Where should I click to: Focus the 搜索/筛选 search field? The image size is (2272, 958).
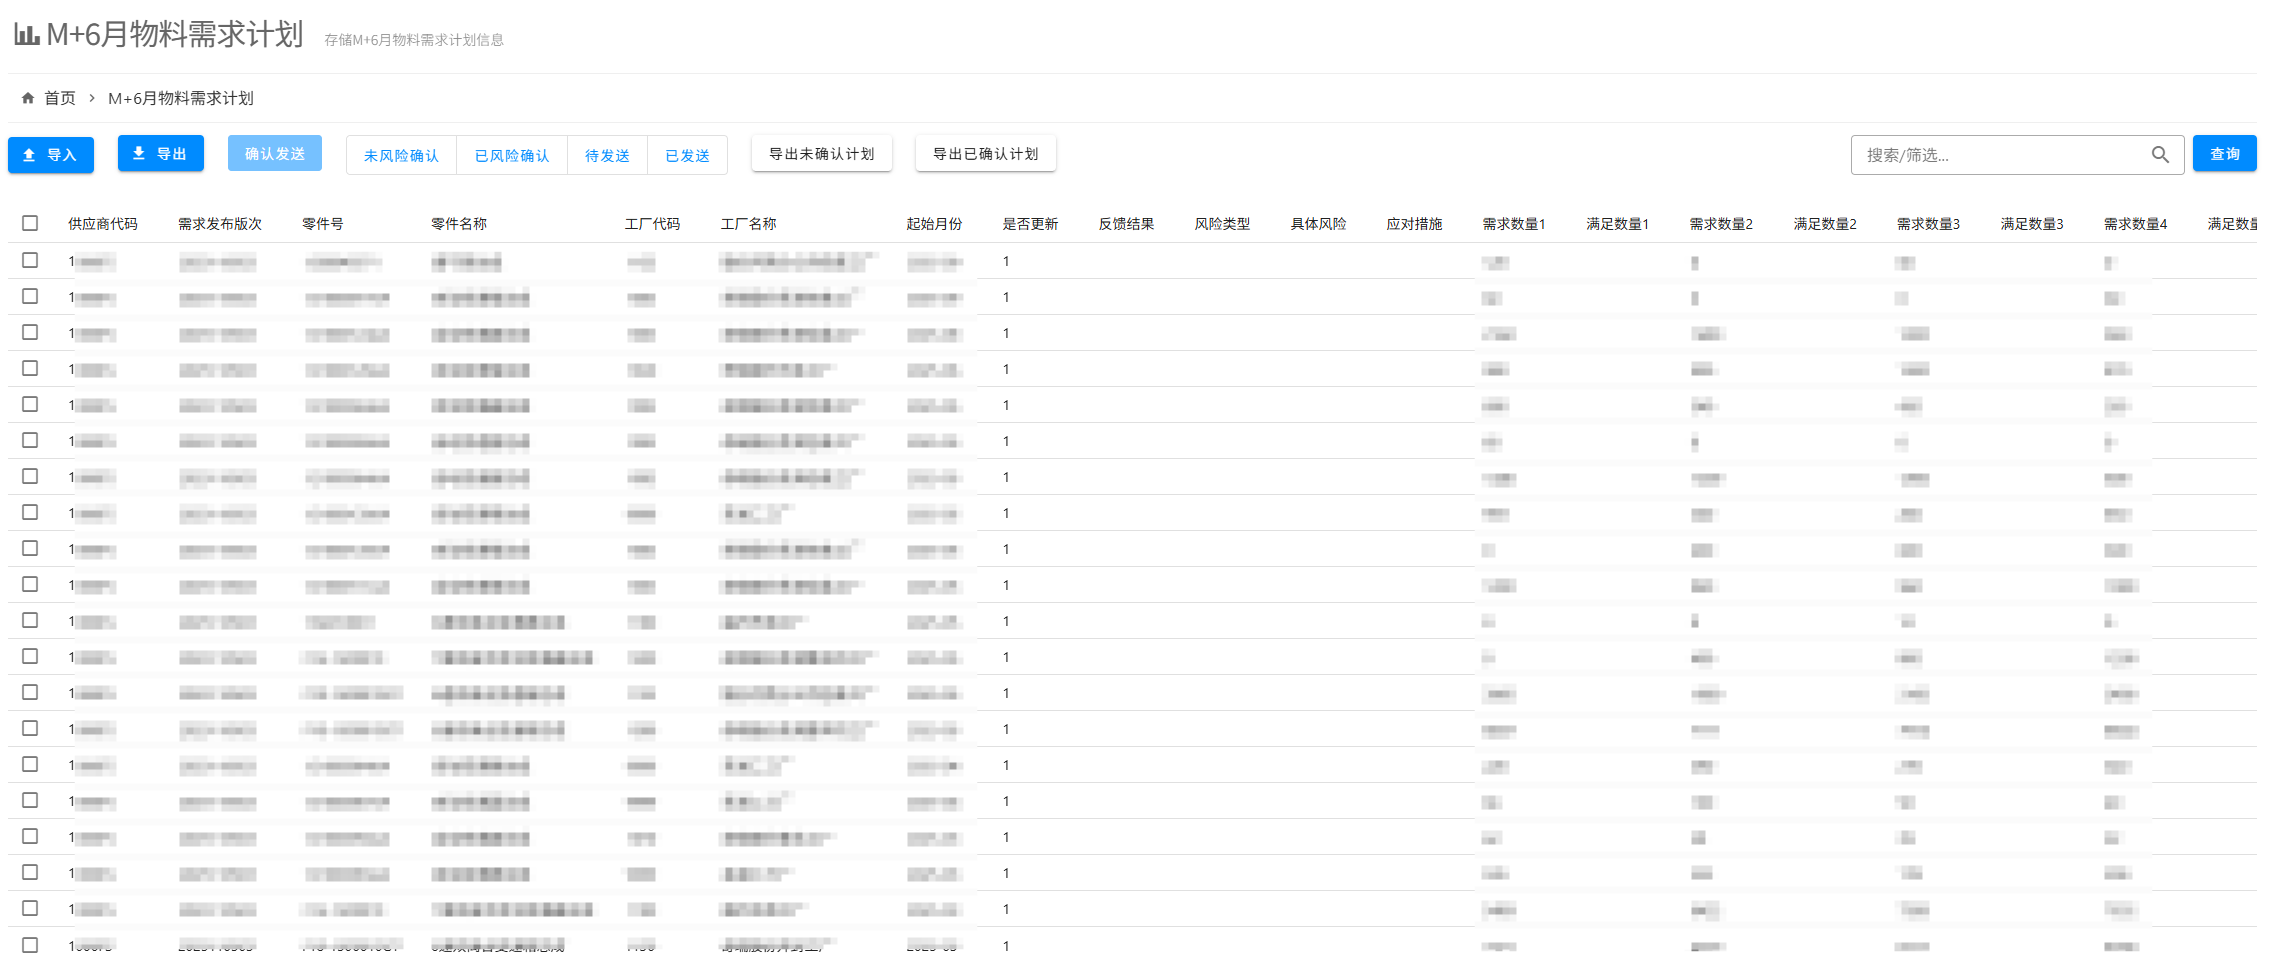click(2000, 155)
